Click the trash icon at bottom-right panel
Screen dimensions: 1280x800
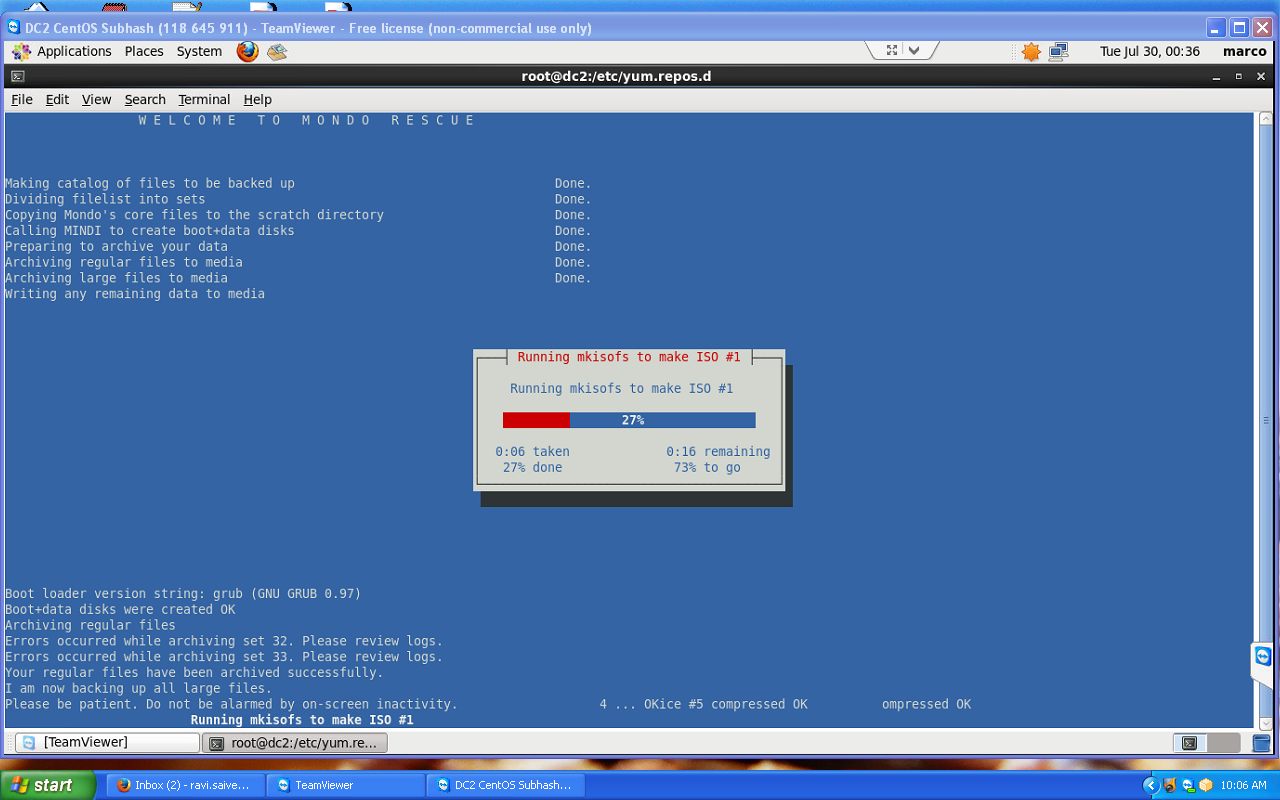1260,743
